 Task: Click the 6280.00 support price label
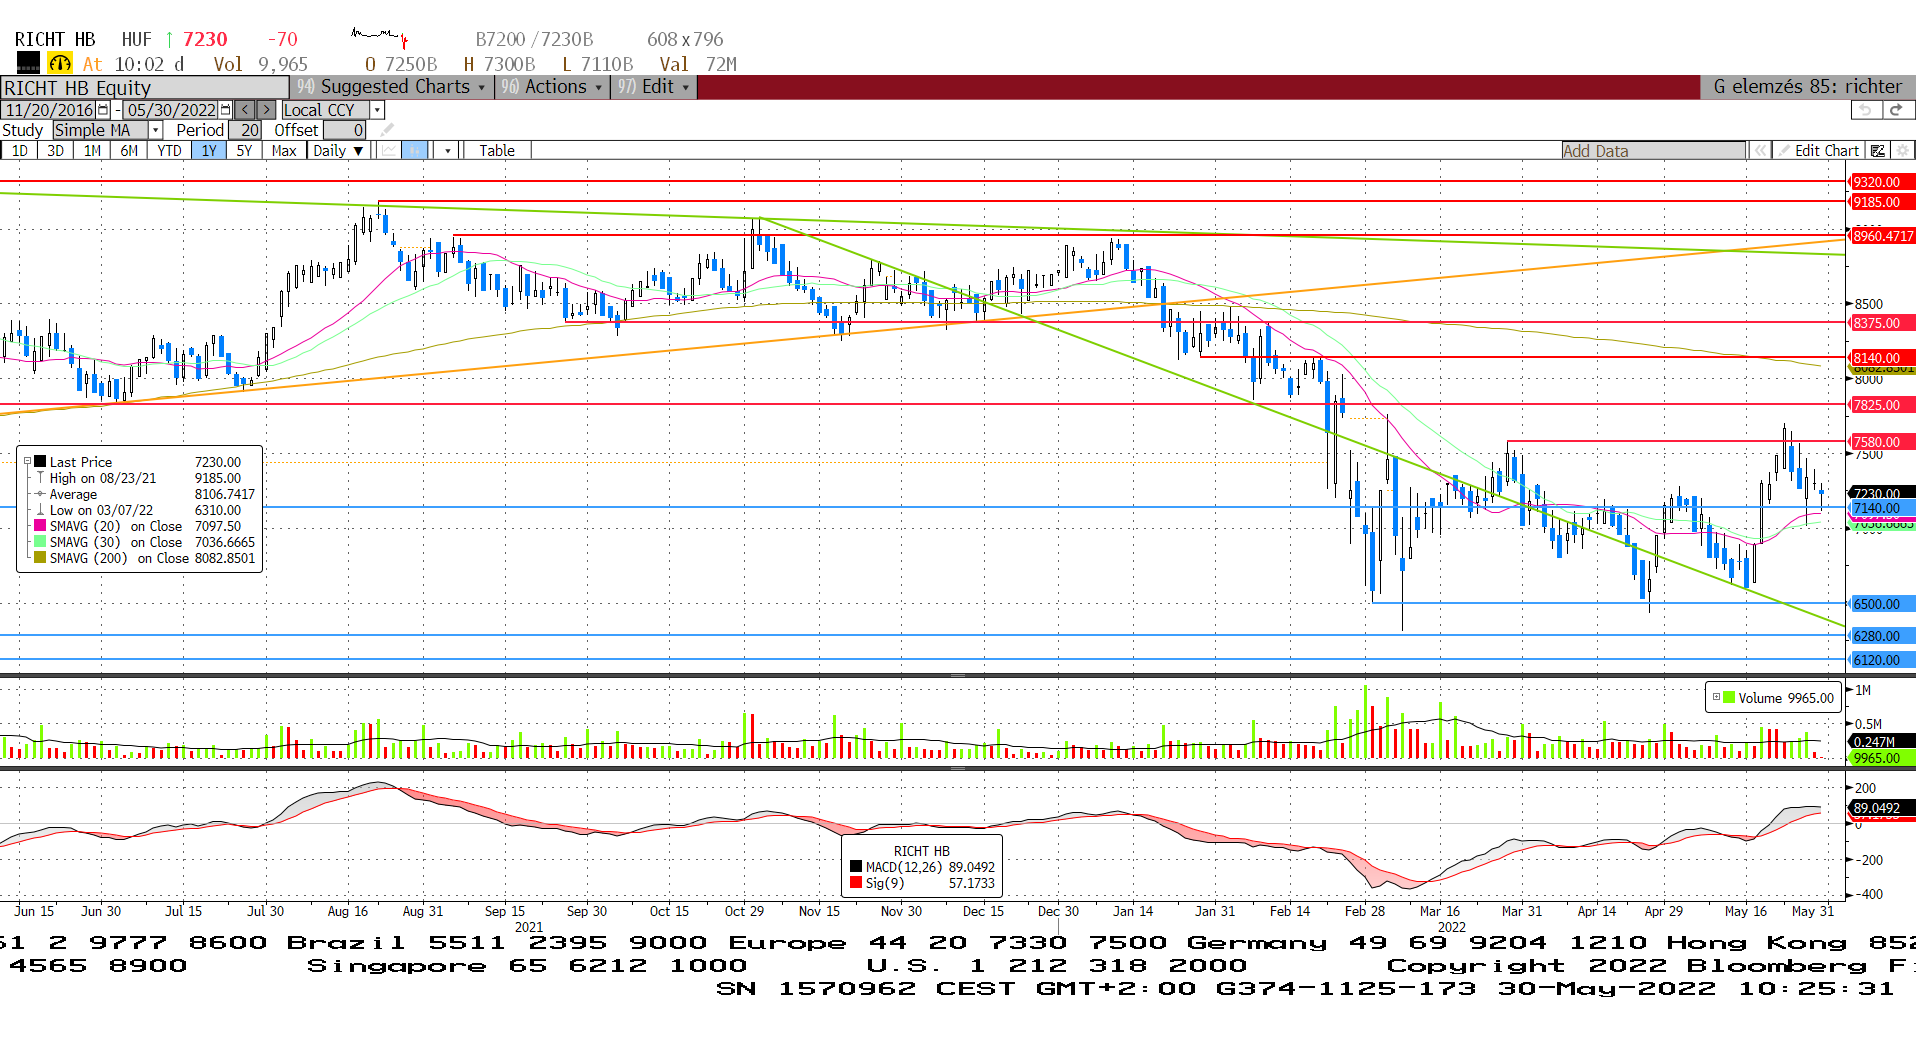pos(1882,636)
